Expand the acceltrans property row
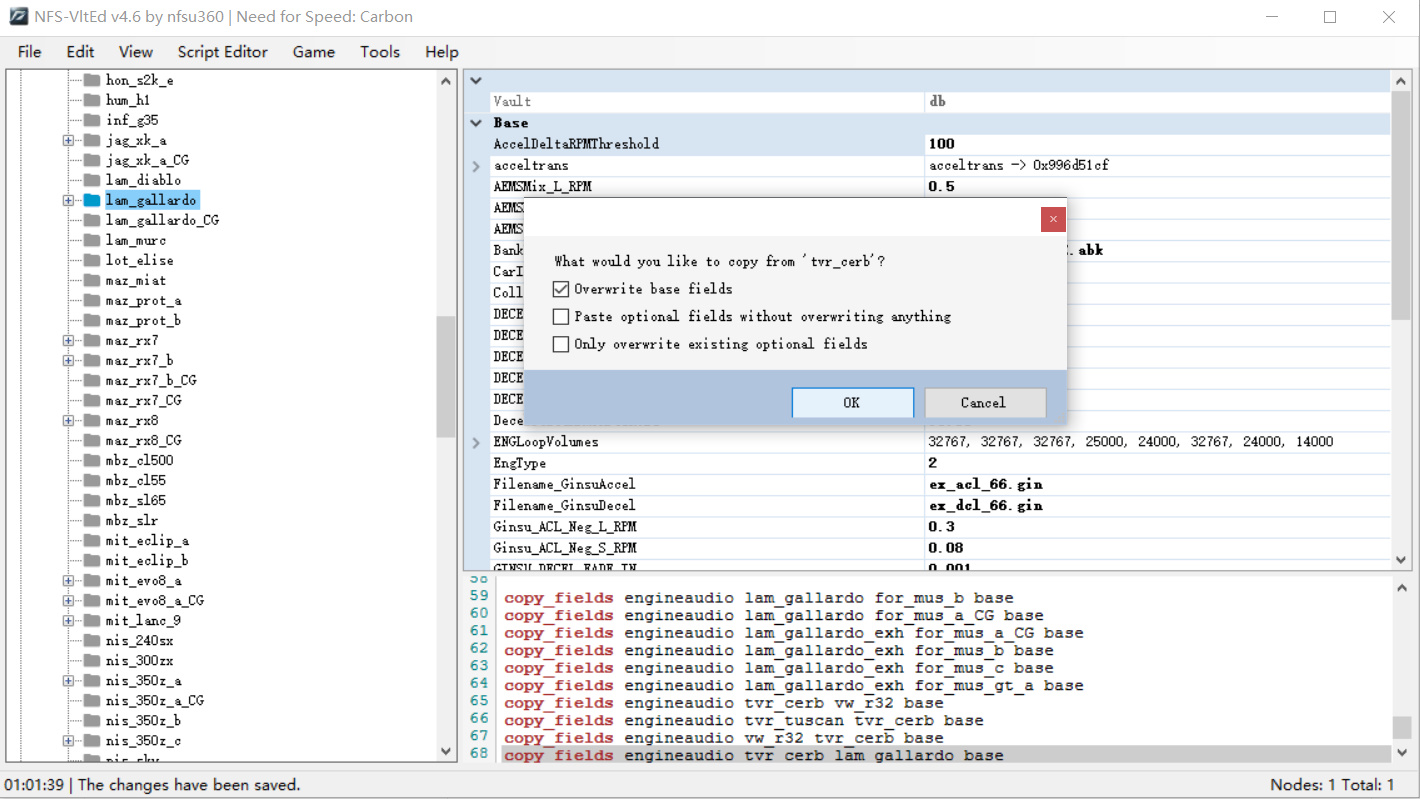The image size is (1420, 799). click(x=476, y=166)
